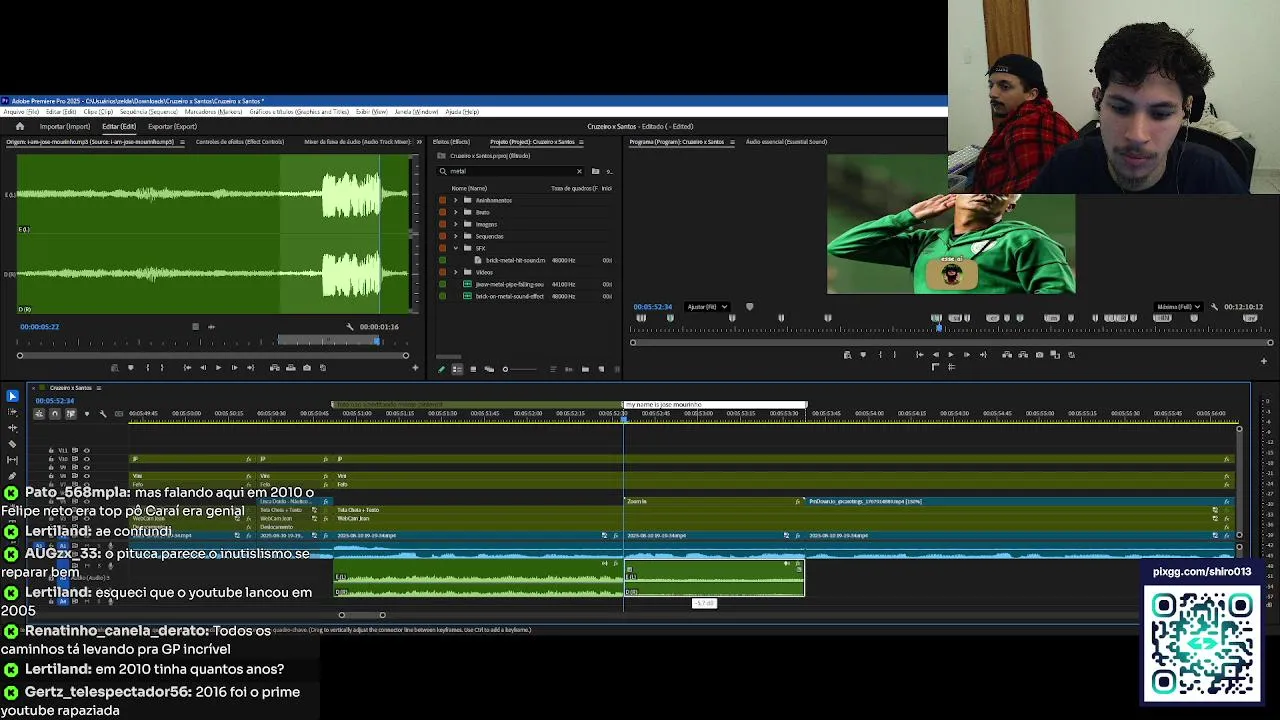1280x720 pixels.
Task: Open Sequência (Sequence) menu
Action: point(149,112)
